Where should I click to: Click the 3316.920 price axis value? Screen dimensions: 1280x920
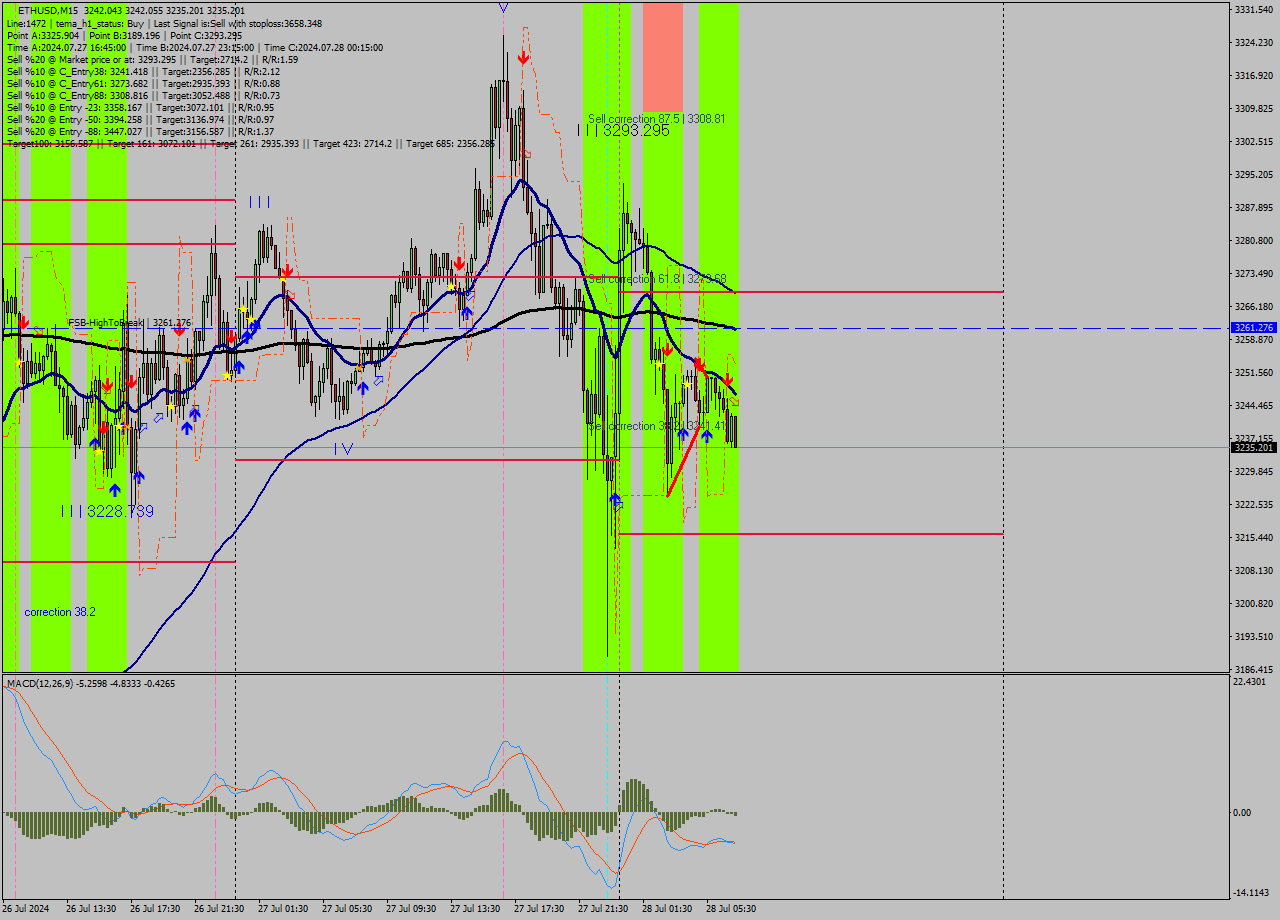(x=1253, y=75)
